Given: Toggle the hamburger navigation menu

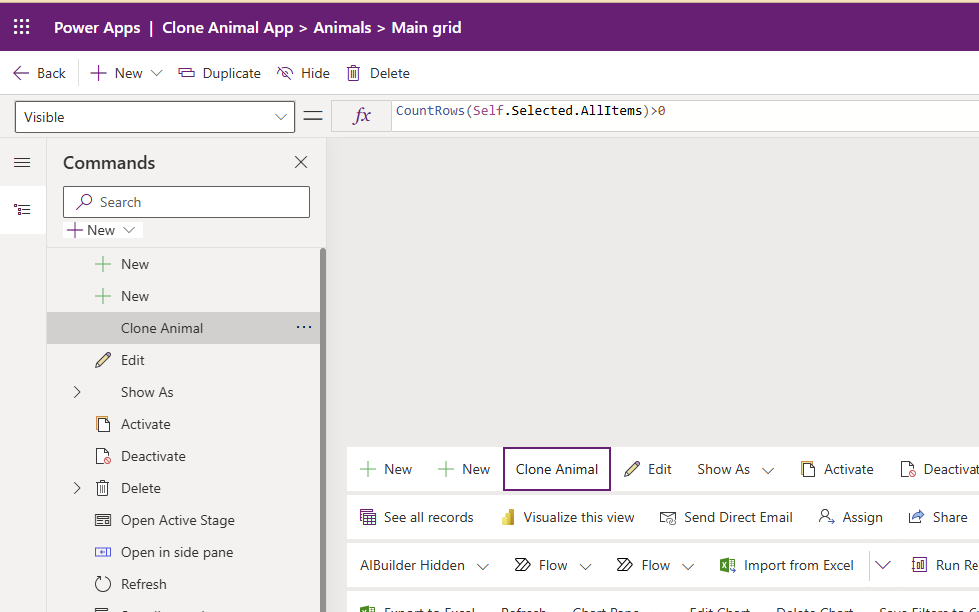Looking at the screenshot, I should (x=22, y=163).
